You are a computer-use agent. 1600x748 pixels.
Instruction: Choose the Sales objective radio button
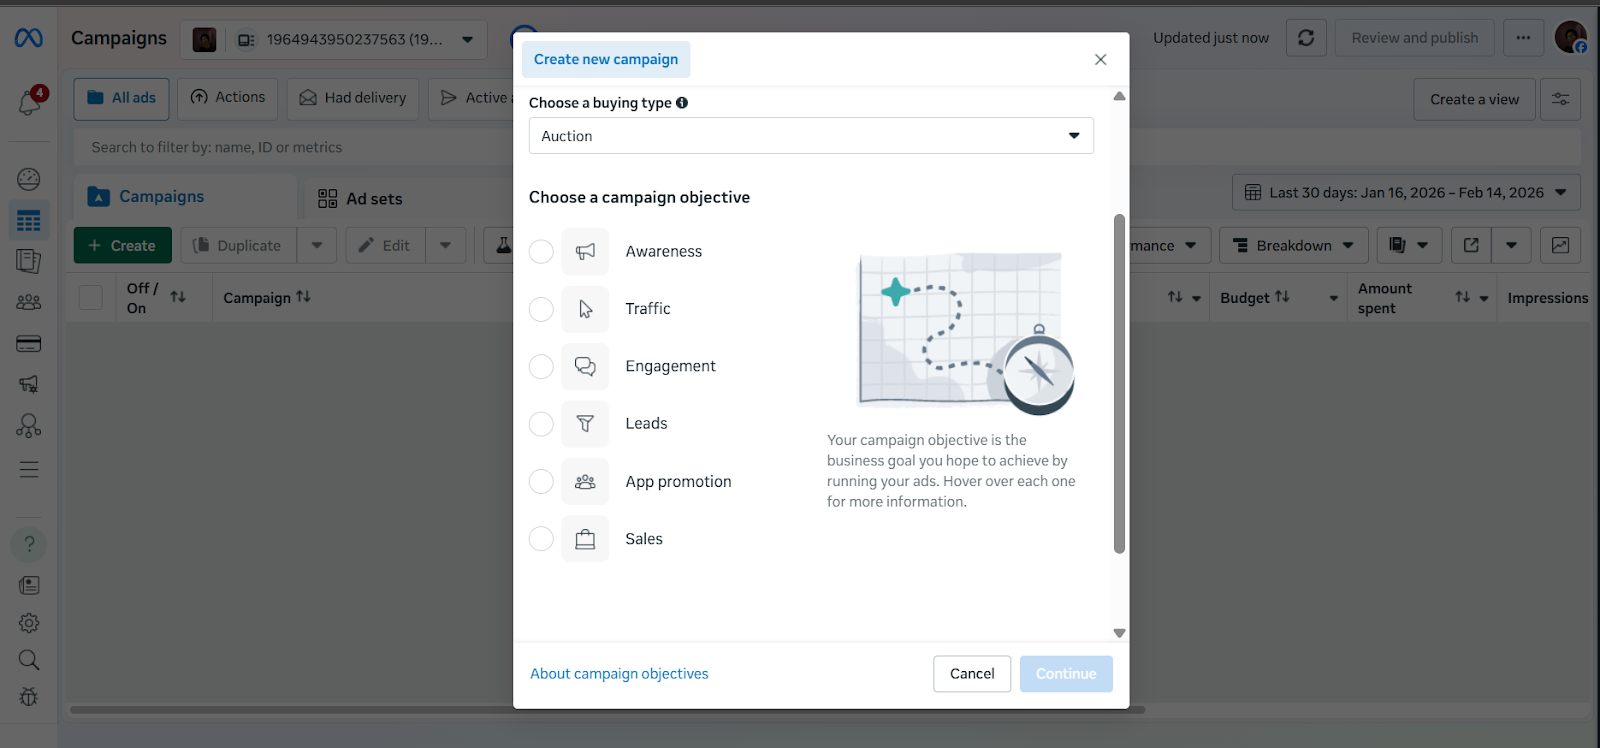click(x=541, y=539)
